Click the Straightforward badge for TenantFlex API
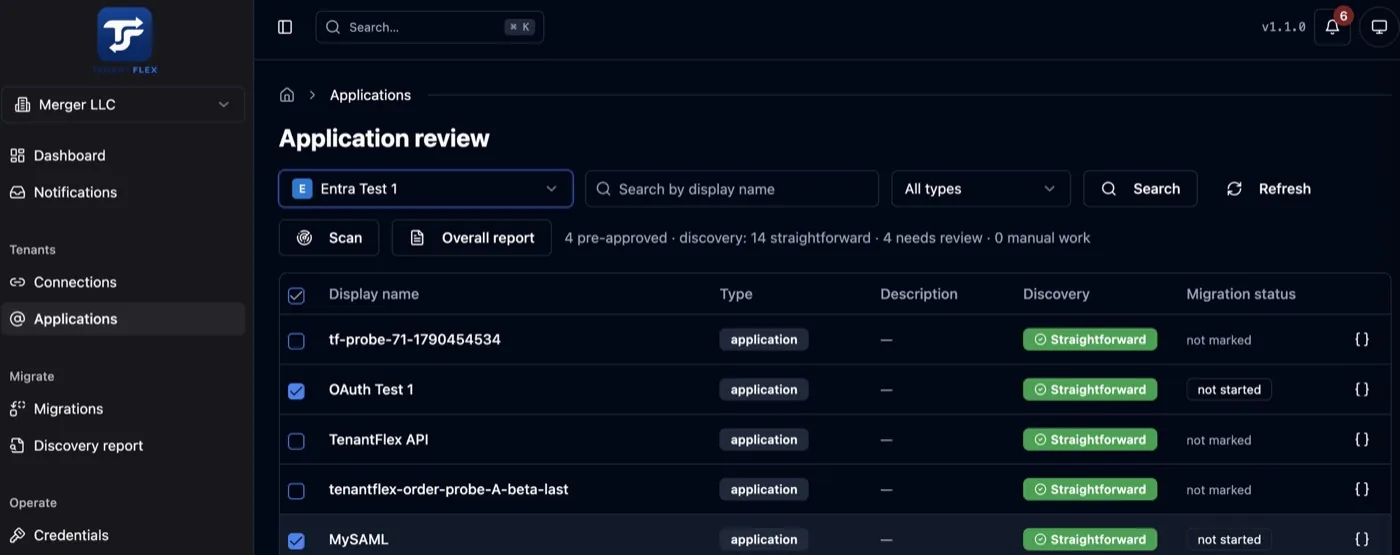 pyautogui.click(x=1090, y=440)
